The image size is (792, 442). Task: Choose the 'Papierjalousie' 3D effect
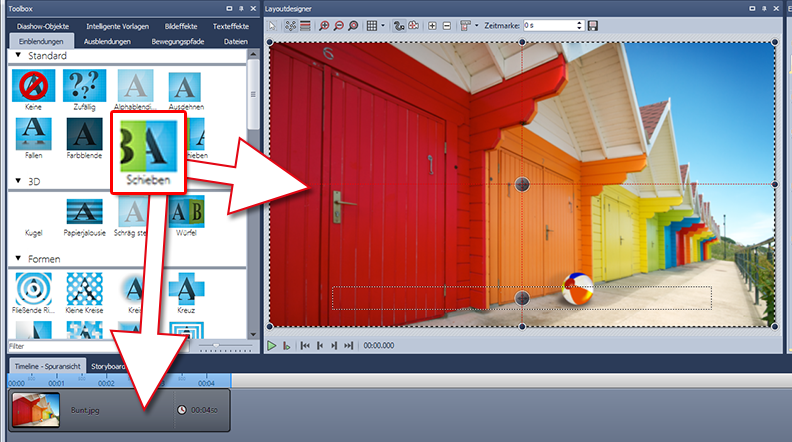pyautogui.click(x=85, y=214)
